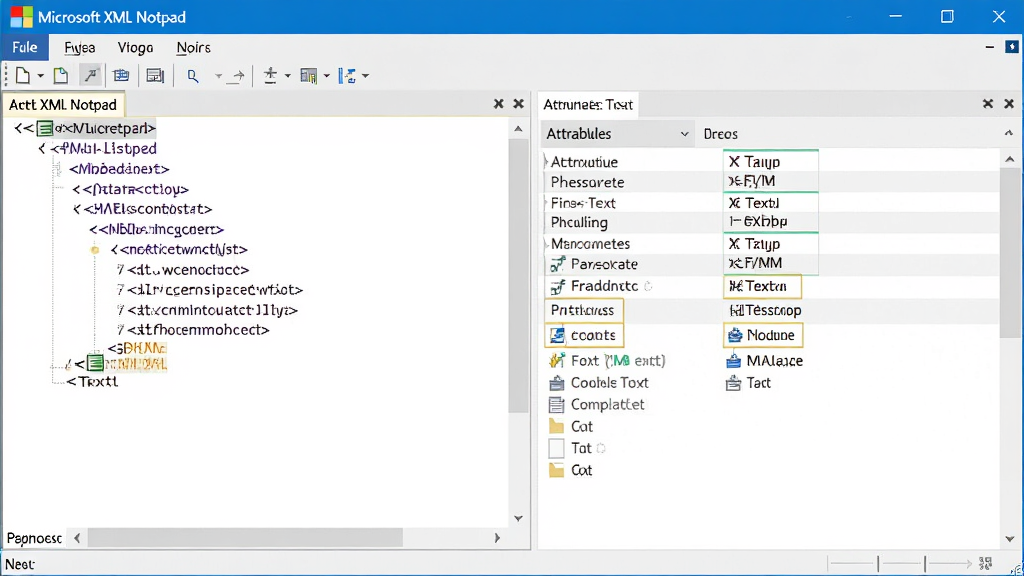Open the Noirs menu

pyautogui.click(x=193, y=48)
